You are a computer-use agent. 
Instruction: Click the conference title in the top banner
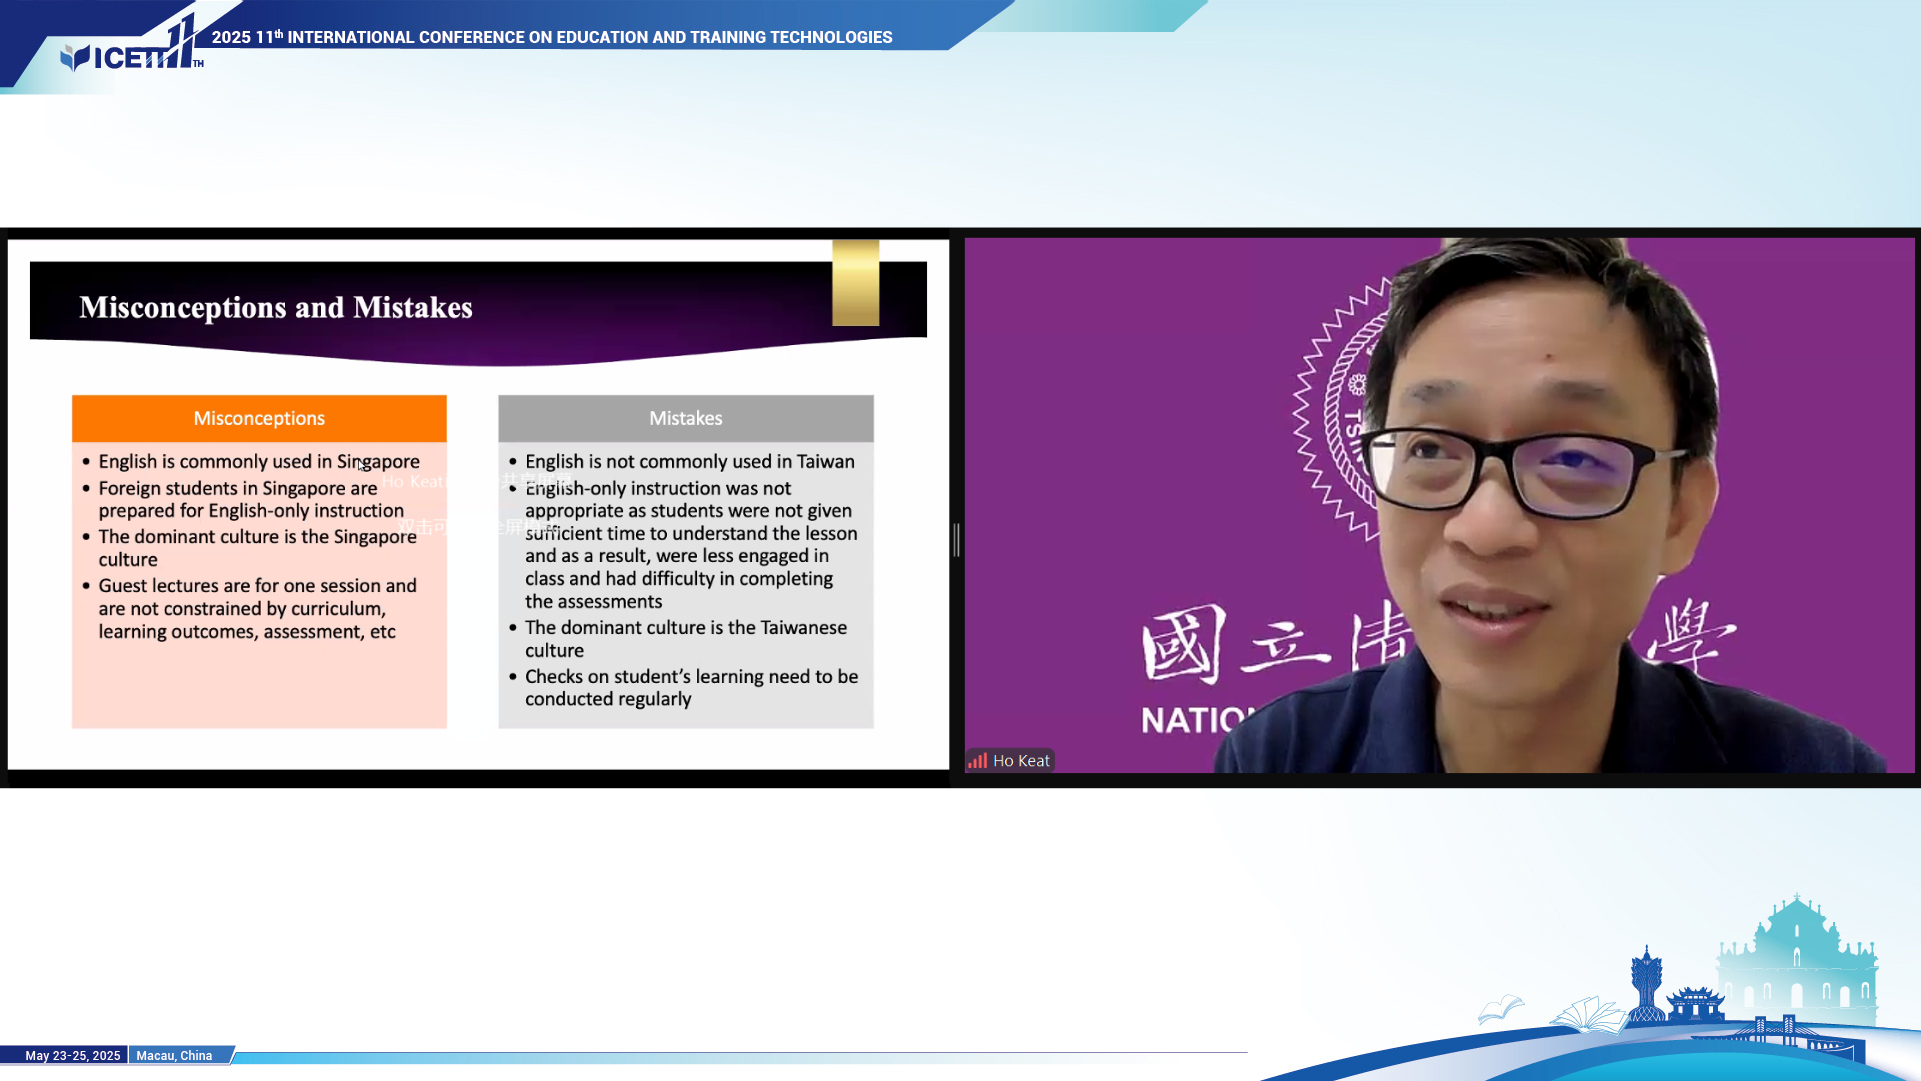(x=552, y=37)
